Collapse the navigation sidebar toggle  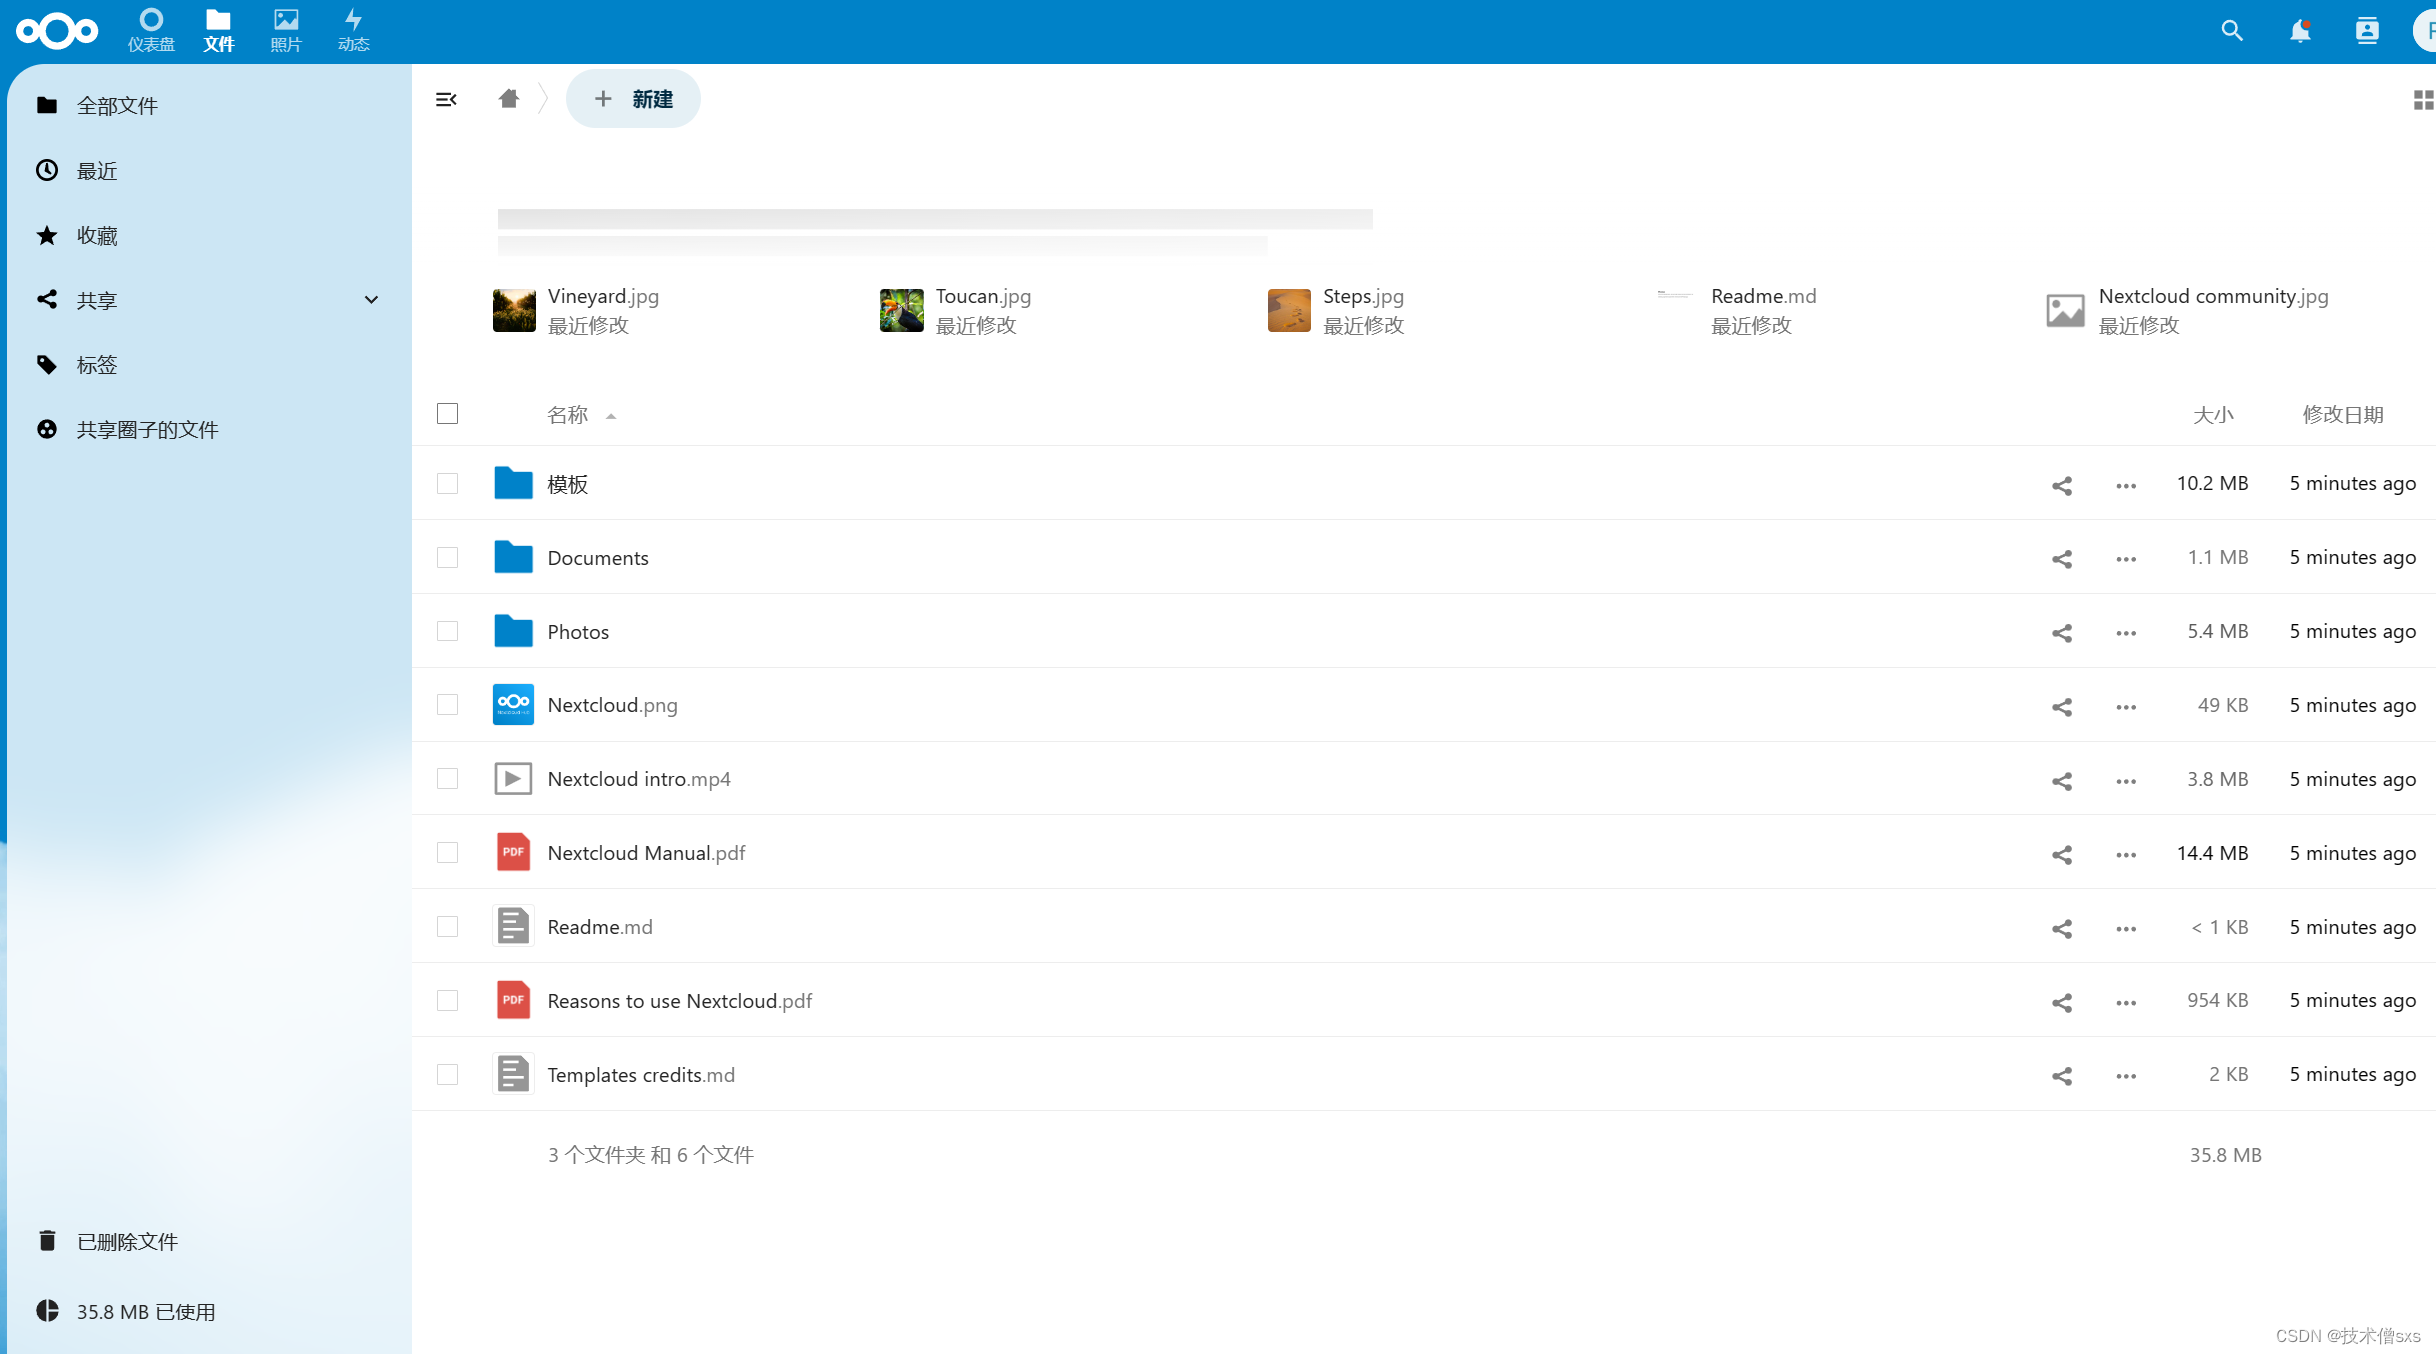[x=446, y=99]
